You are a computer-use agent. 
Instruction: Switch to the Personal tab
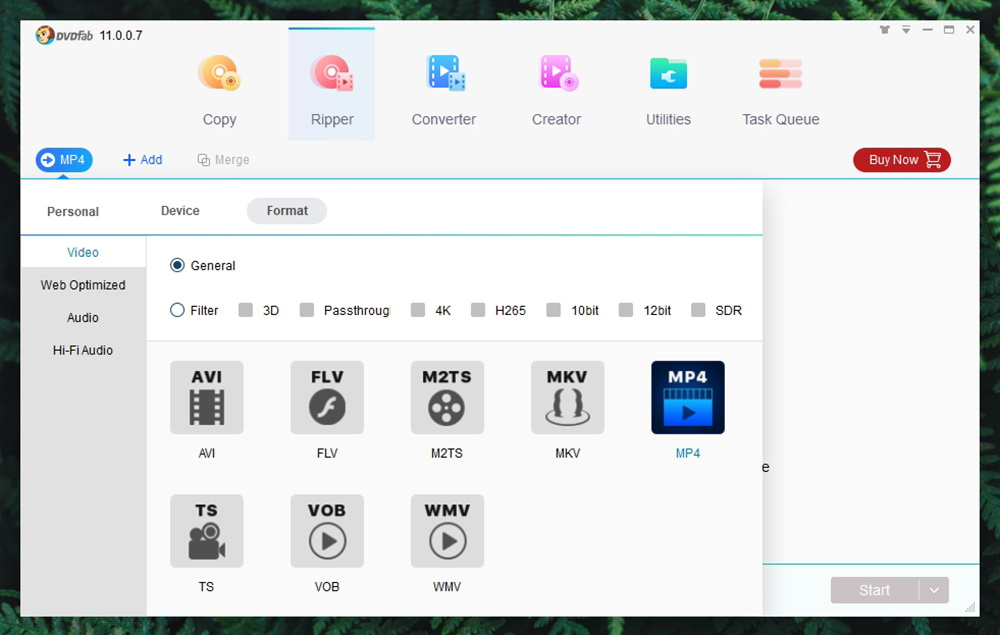73,211
